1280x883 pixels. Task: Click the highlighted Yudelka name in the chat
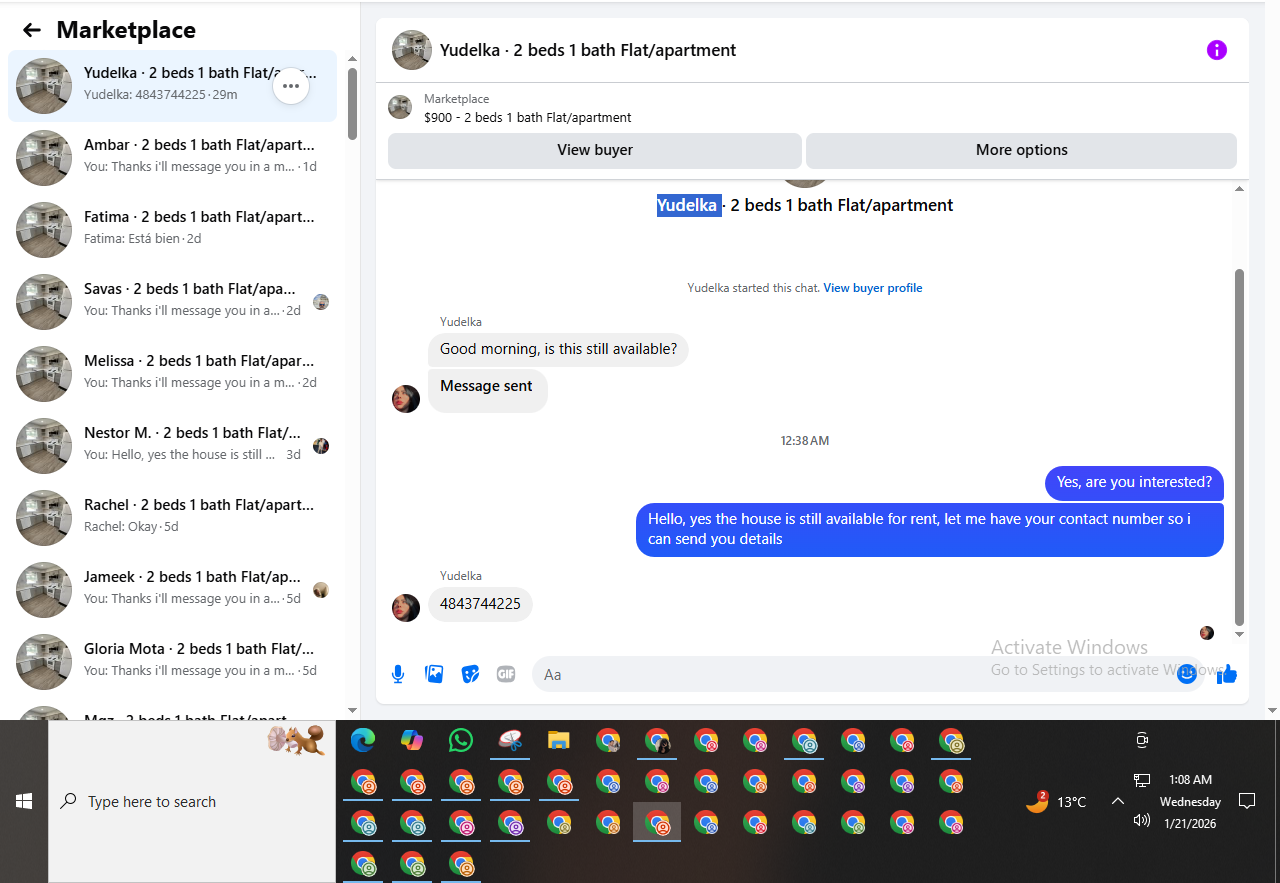687,205
